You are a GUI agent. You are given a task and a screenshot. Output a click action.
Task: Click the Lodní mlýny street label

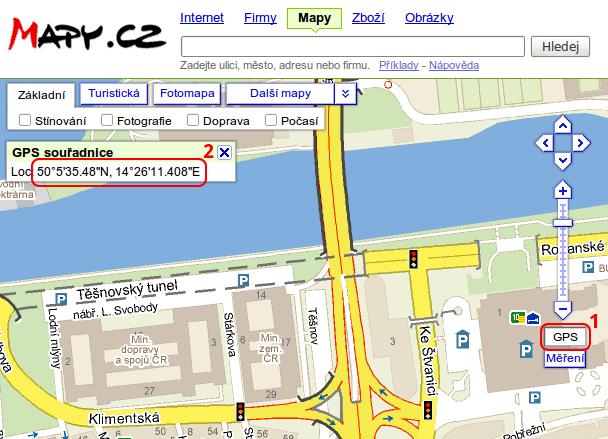pos(53,339)
